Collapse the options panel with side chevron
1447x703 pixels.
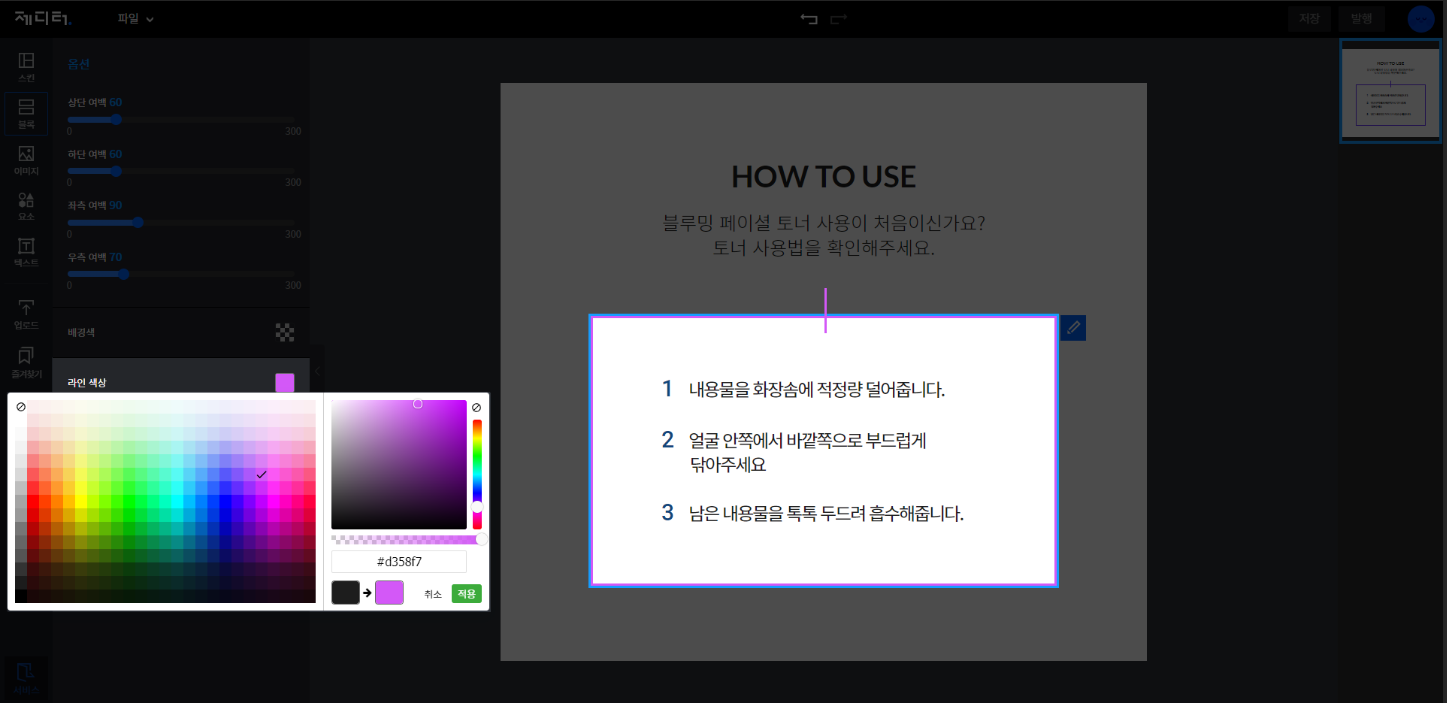[x=317, y=371]
